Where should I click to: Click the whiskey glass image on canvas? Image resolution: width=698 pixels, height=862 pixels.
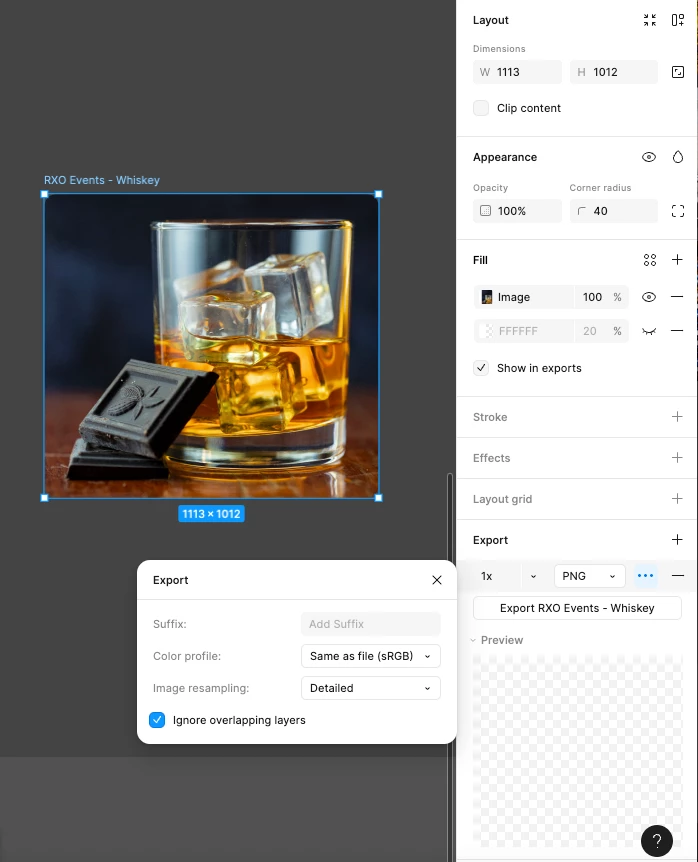click(212, 346)
